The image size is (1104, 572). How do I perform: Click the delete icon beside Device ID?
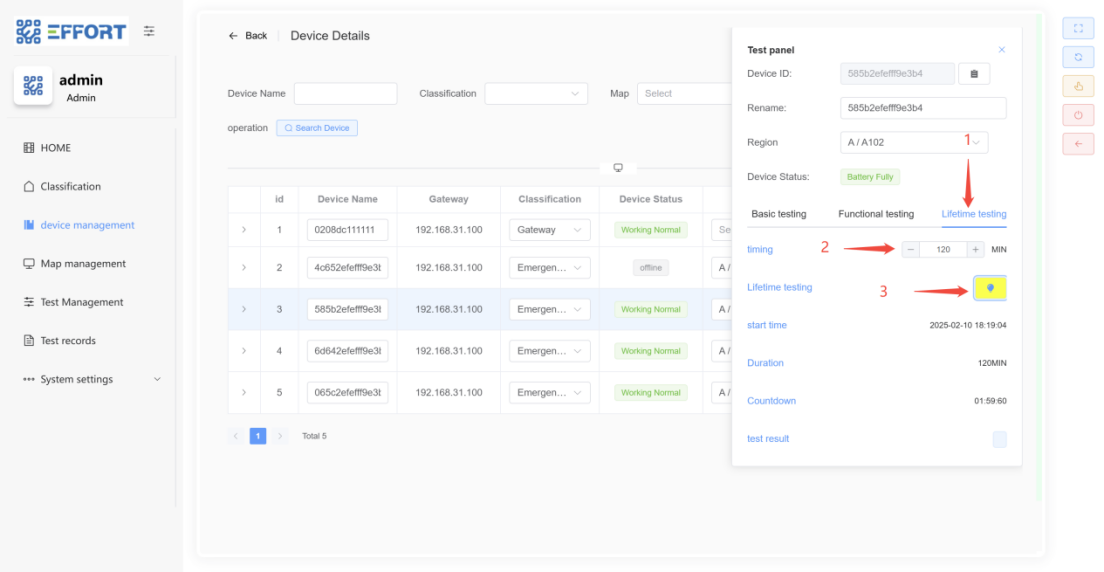tap(974, 74)
